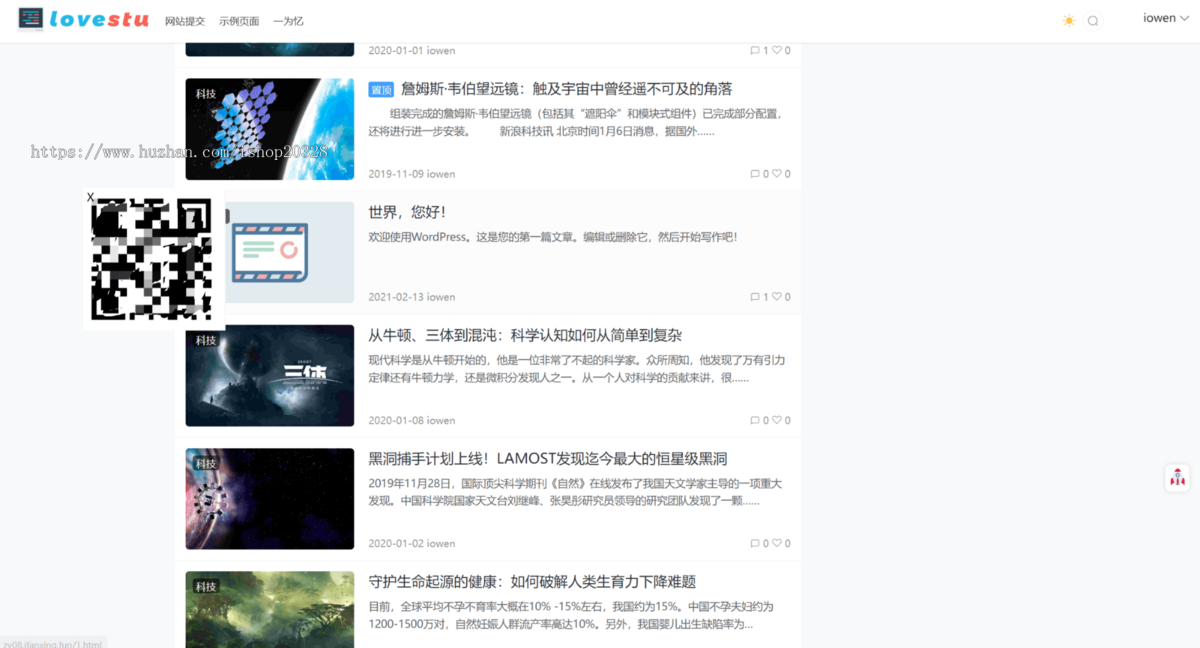Click the 科技 tag on the telescope thumbnail
1200x648 pixels.
pyautogui.click(x=206, y=93)
